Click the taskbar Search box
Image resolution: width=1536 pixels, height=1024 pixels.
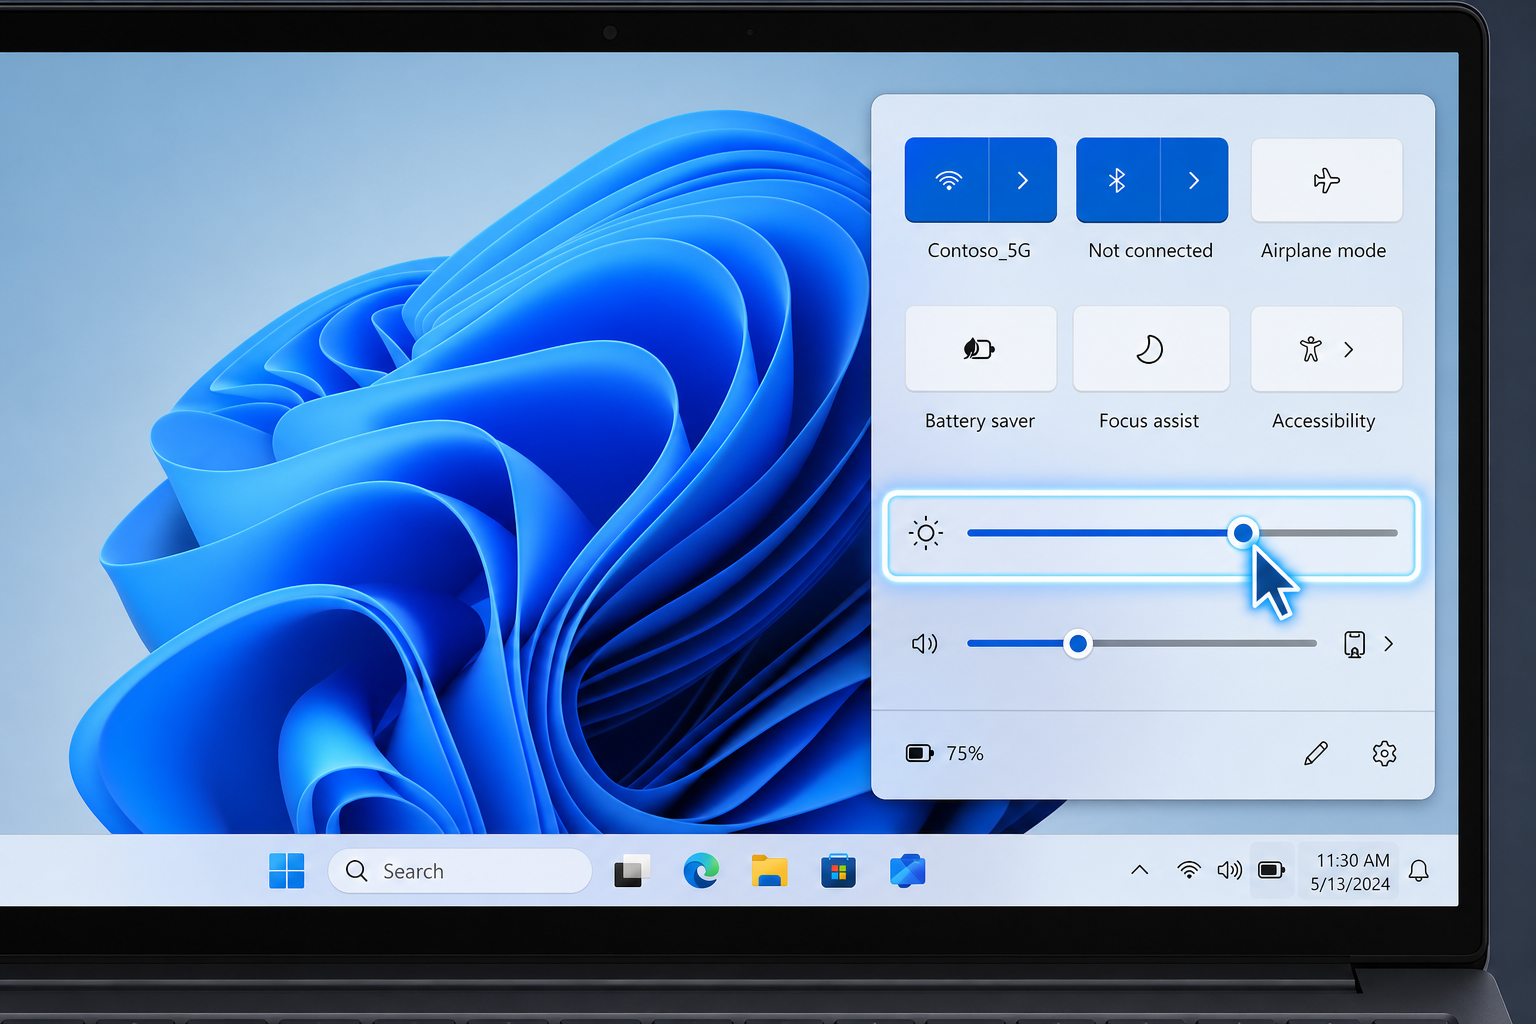click(x=460, y=871)
